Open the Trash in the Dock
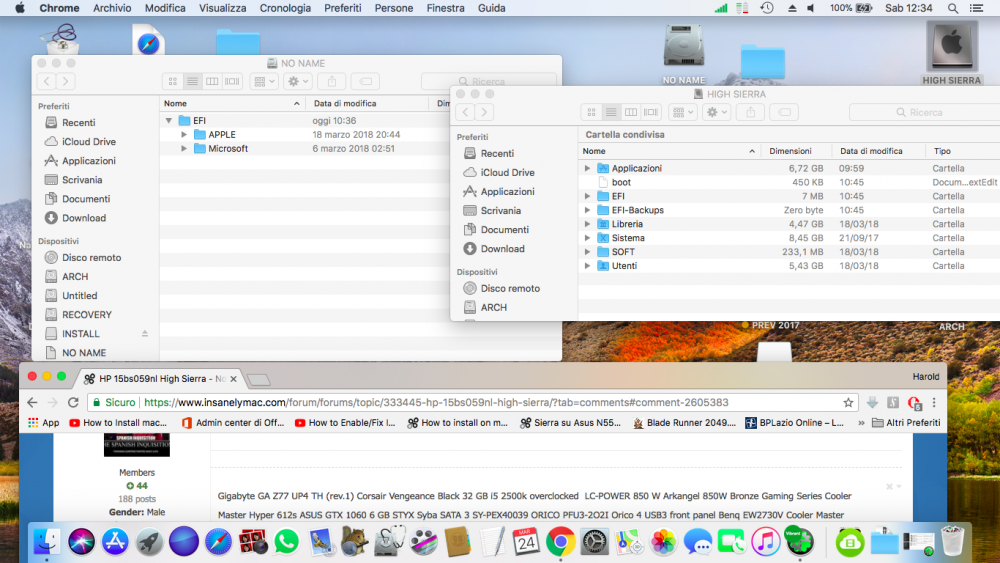This screenshot has width=1000, height=563. point(952,542)
